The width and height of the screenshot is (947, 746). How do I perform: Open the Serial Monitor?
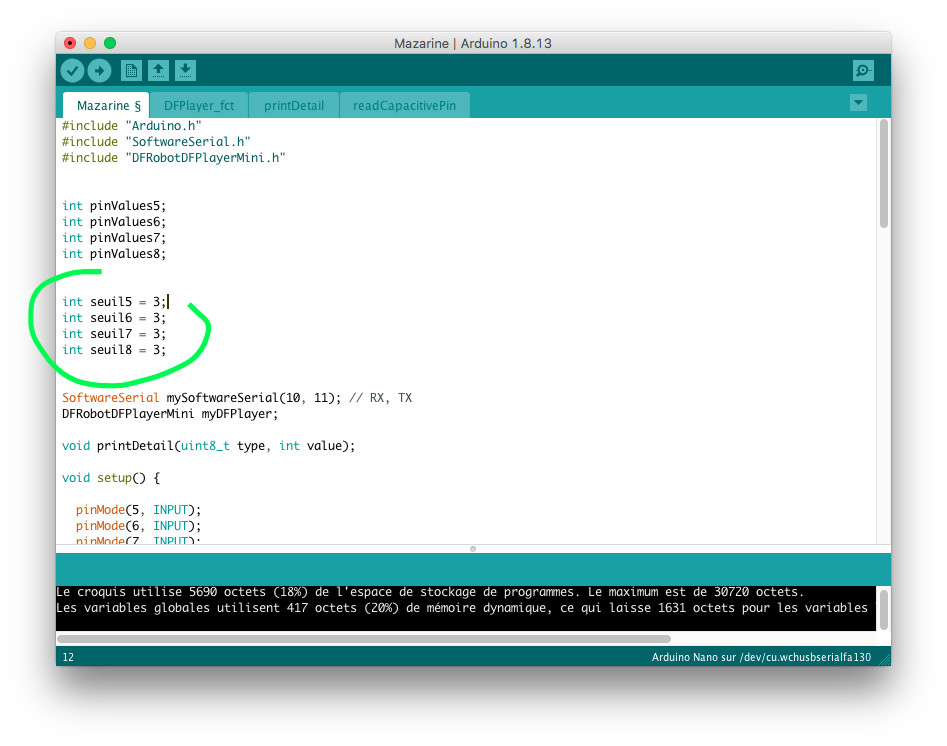862,70
